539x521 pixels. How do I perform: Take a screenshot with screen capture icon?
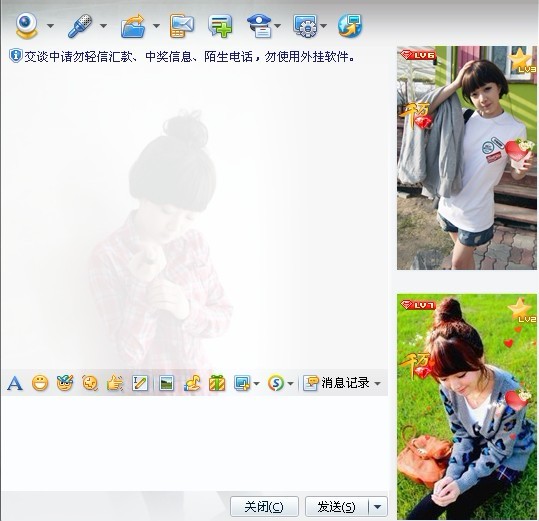242,383
